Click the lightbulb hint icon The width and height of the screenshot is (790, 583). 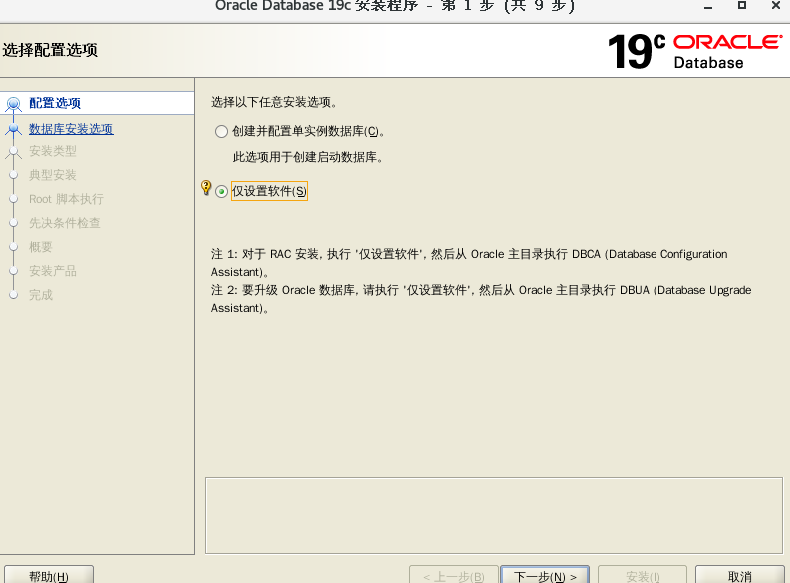pyautogui.click(x=206, y=187)
